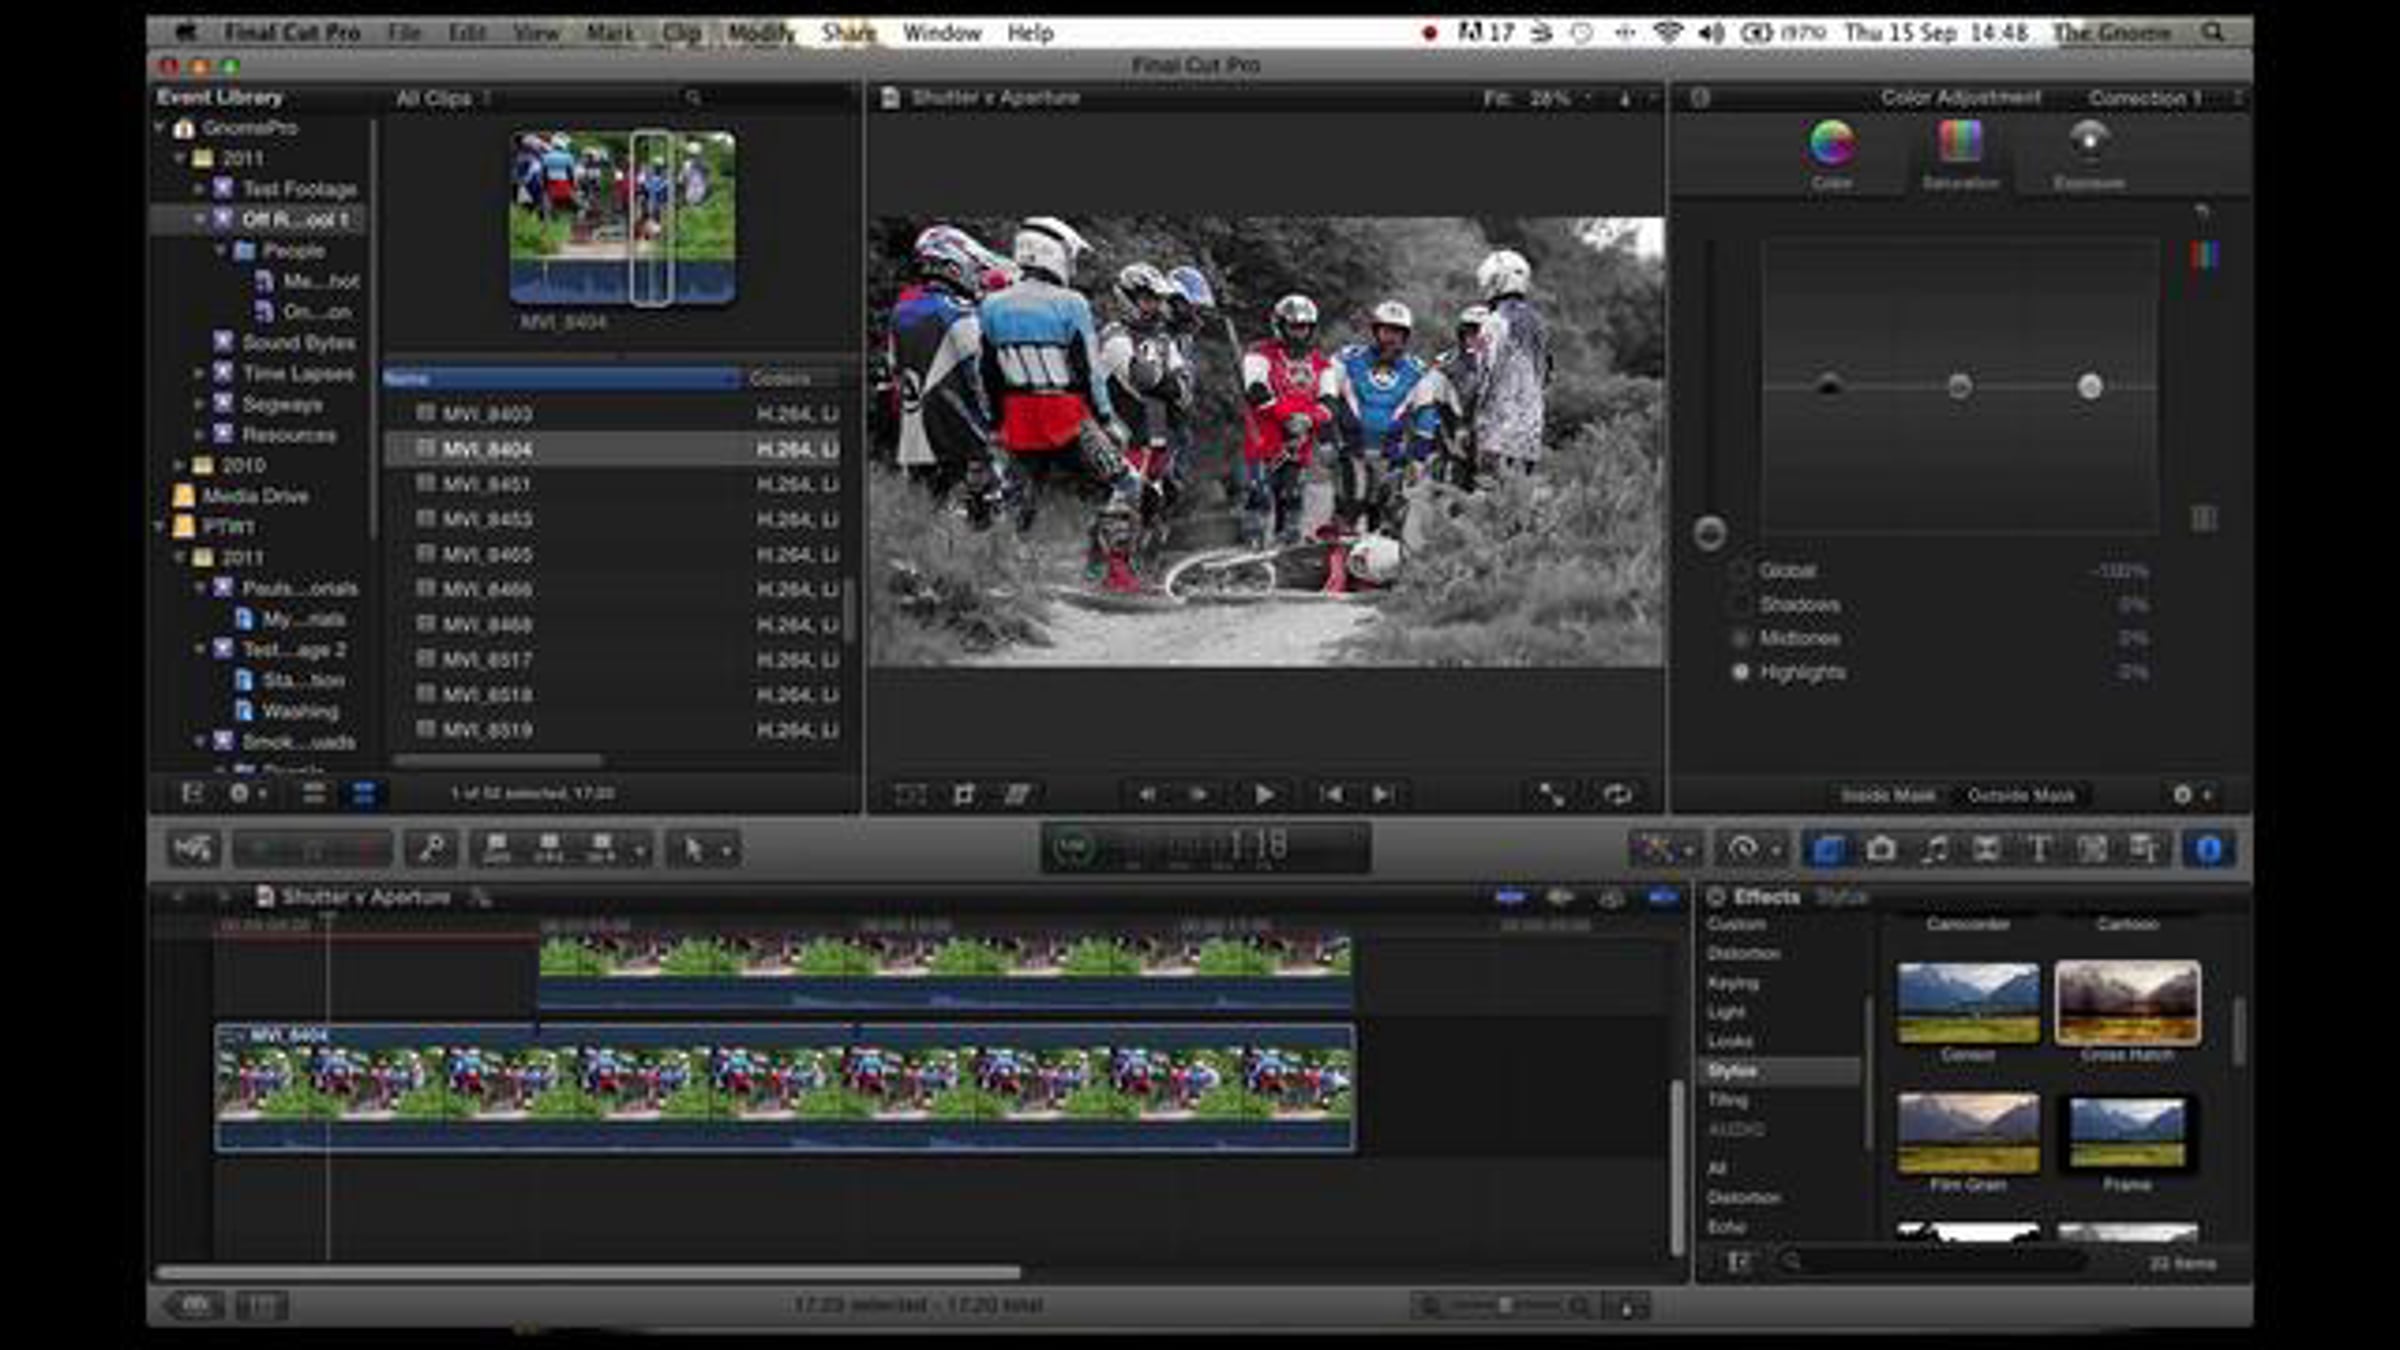Open the Generators browser icon
The width and height of the screenshot is (2400, 1350).
coord(2092,850)
